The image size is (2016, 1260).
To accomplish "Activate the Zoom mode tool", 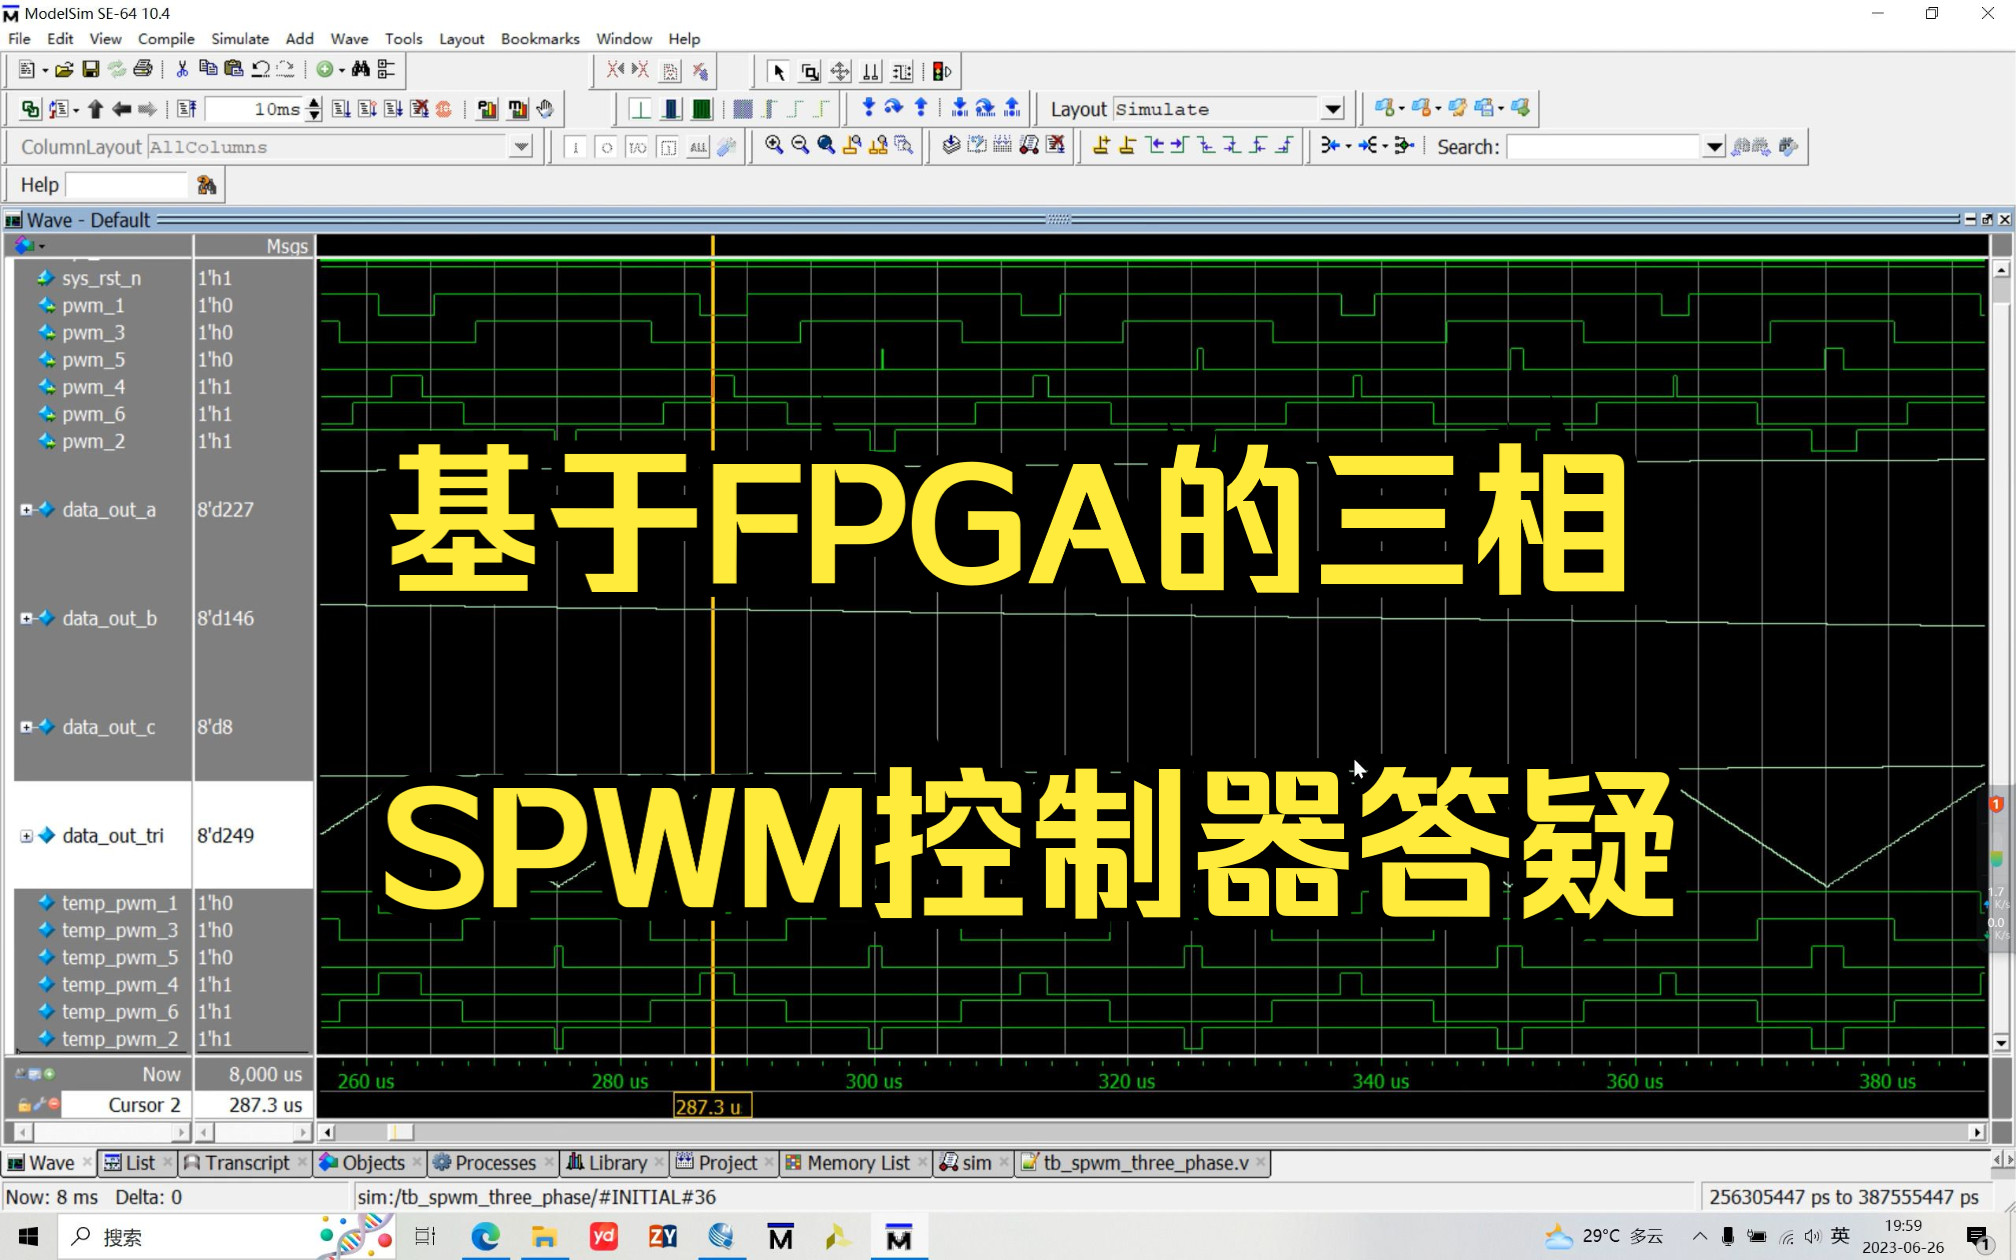I will click(810, 71).
